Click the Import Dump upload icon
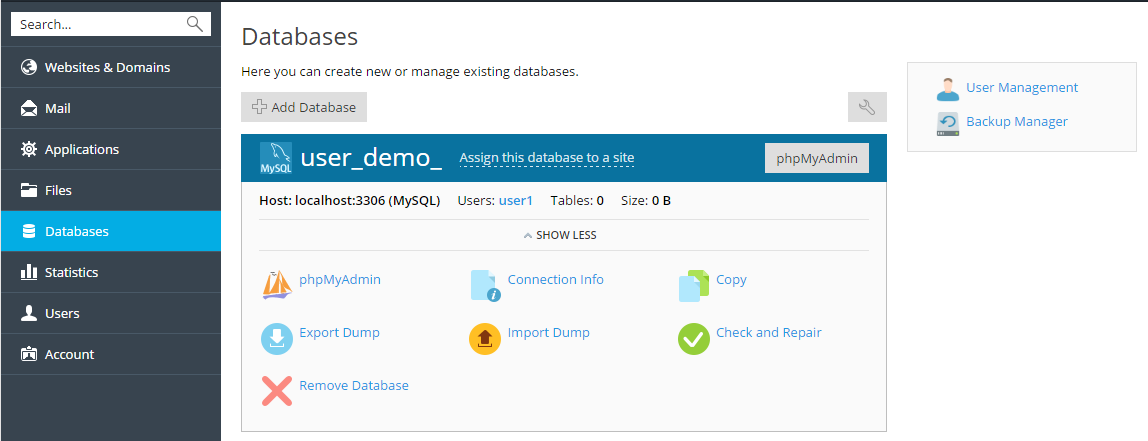1148x441 pixels. (x=485, y=338)
